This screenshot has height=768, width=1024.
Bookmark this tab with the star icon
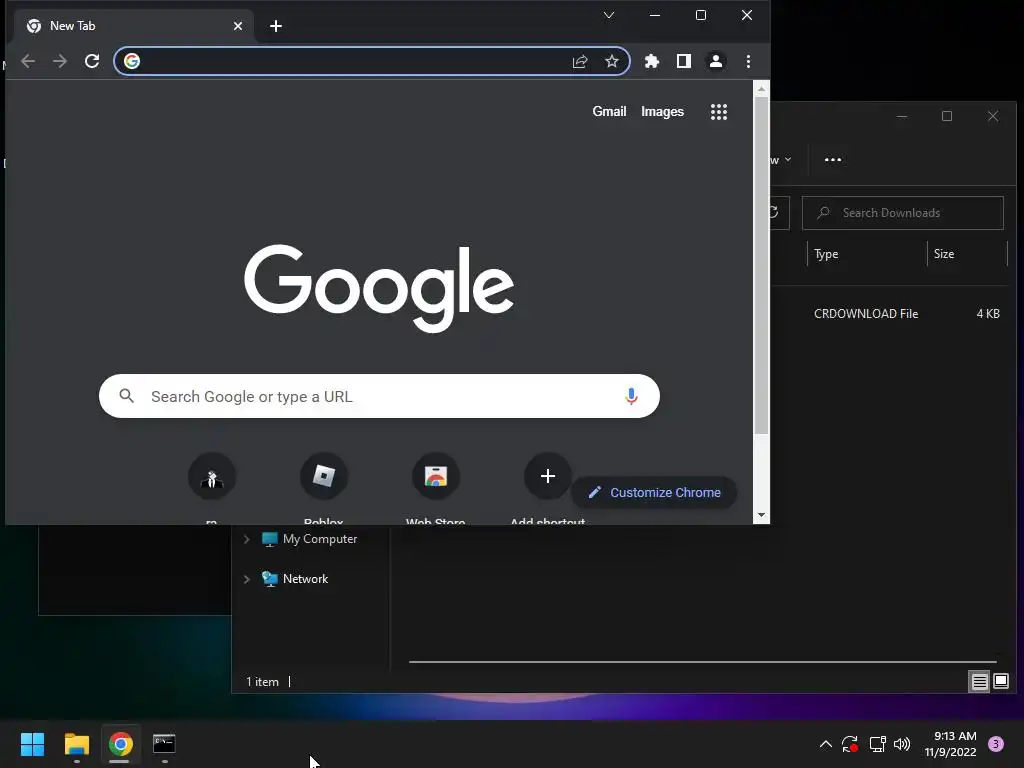[x=611, y=61]
